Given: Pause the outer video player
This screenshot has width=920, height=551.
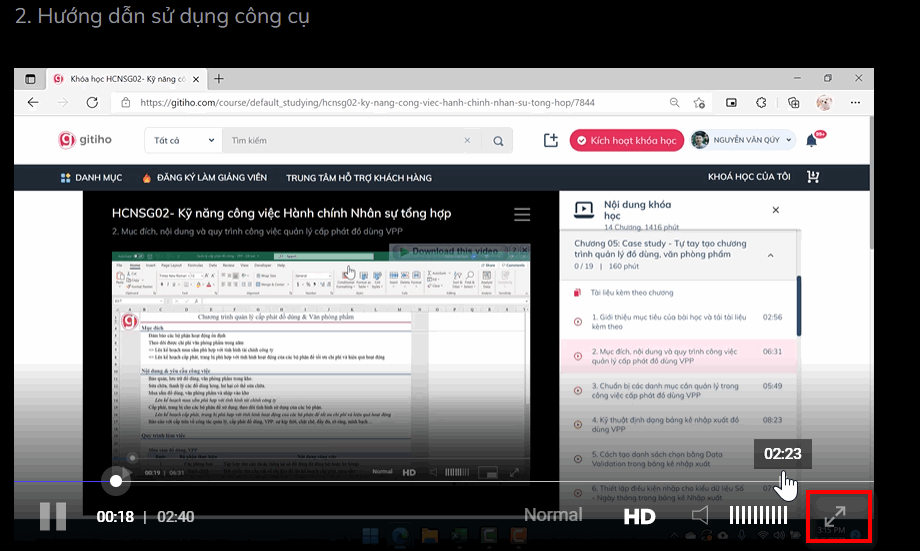Looking at the screenshot, I should [x=53, y=516].
